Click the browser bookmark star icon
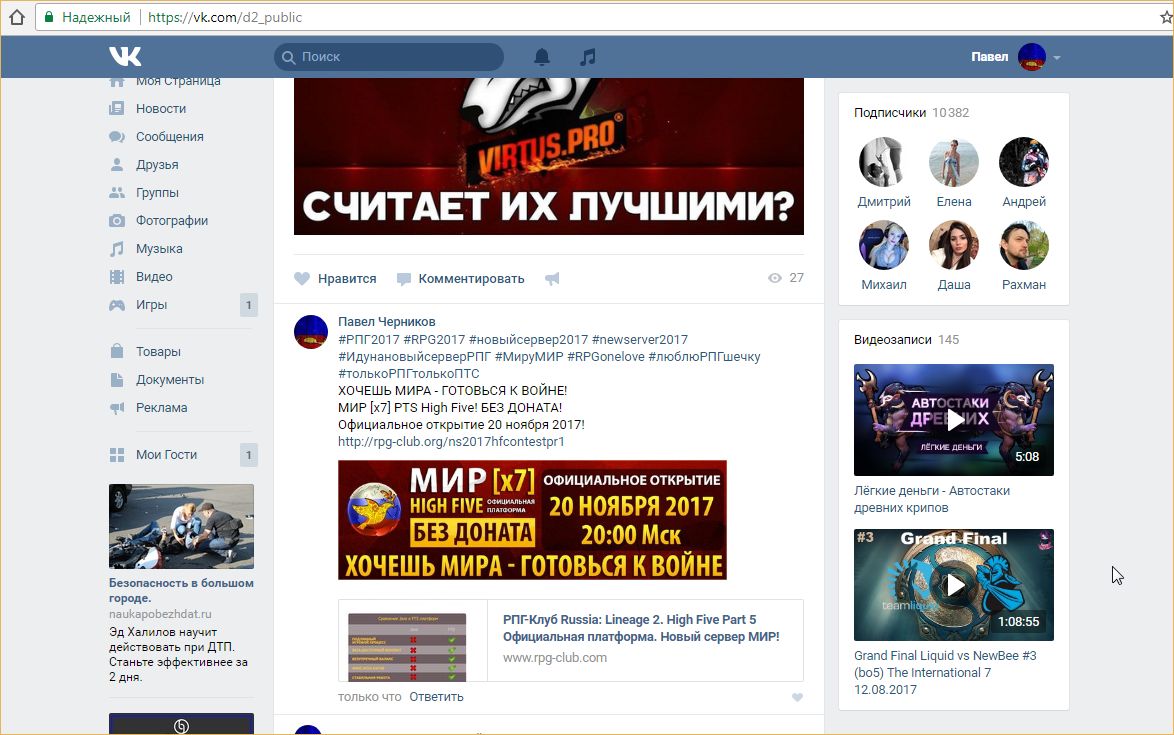The image size is (1174, 735). (x=1167, y=17)
